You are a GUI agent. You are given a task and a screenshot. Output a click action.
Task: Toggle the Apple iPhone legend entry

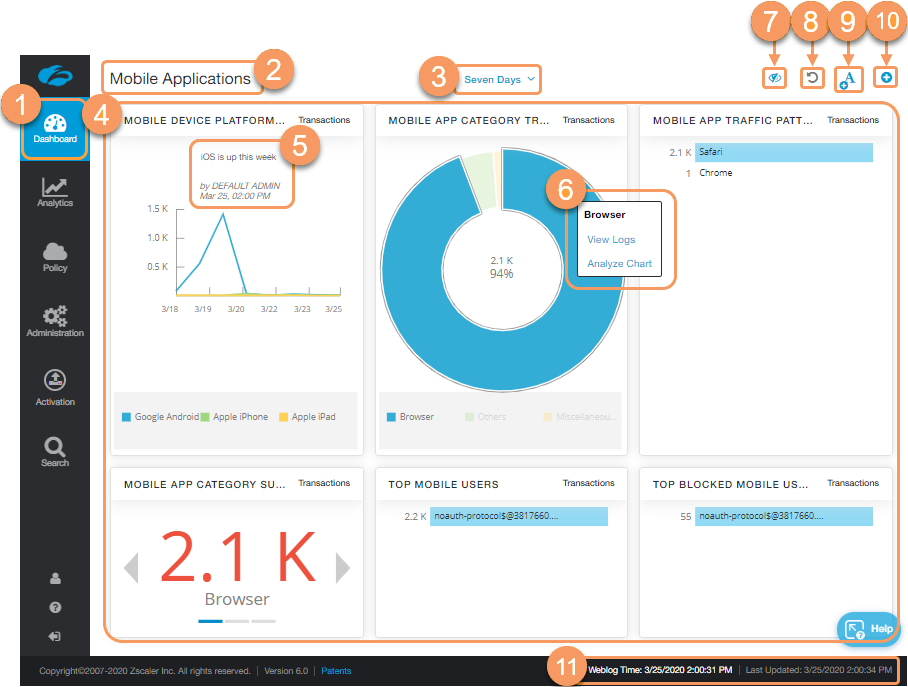234,417
